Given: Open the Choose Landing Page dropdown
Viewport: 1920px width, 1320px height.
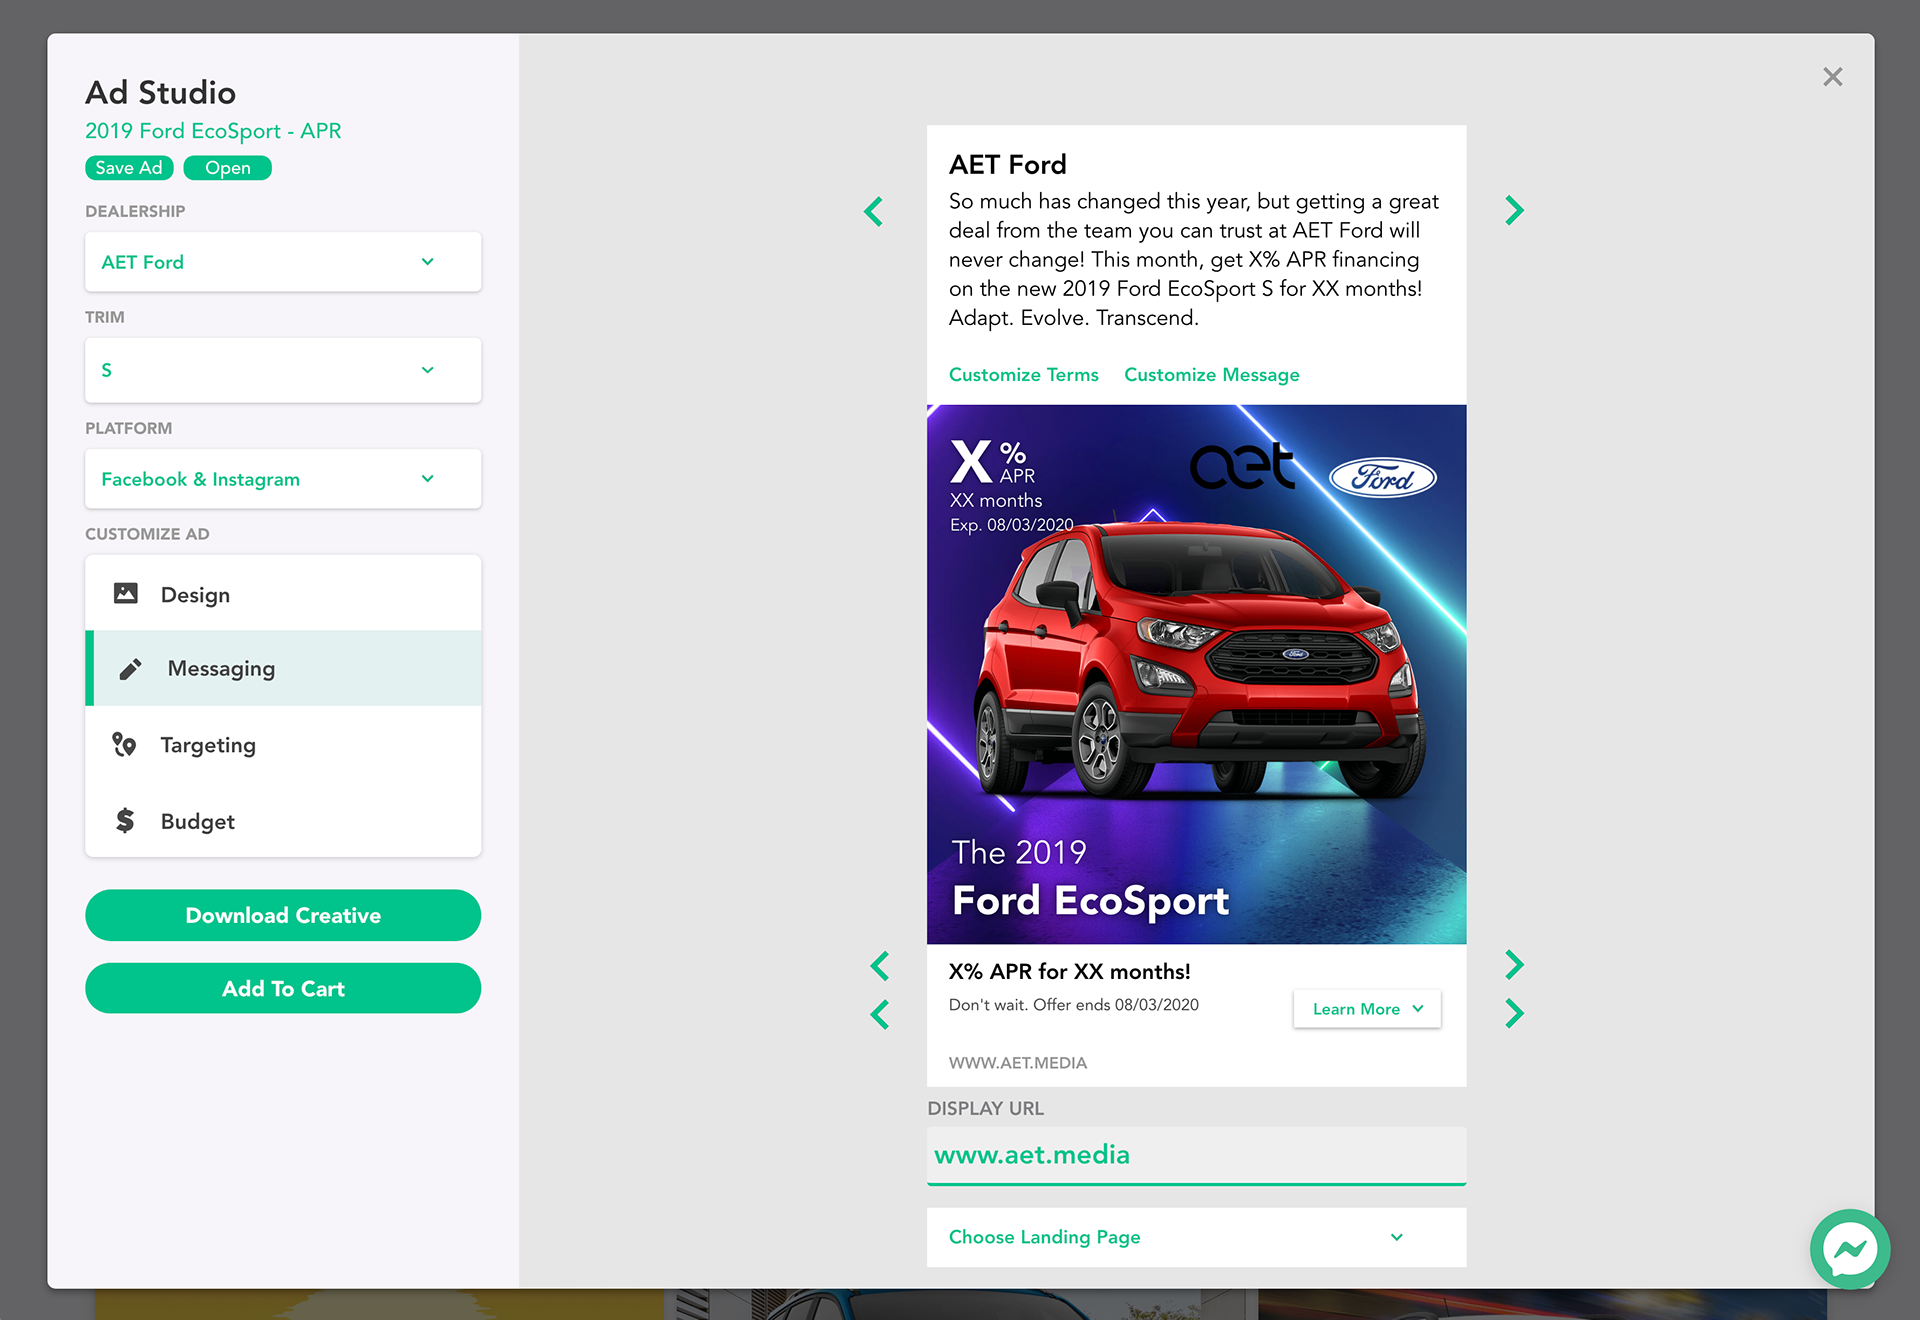Looking at the screenshot, I should click(x=1196, y=1237).
